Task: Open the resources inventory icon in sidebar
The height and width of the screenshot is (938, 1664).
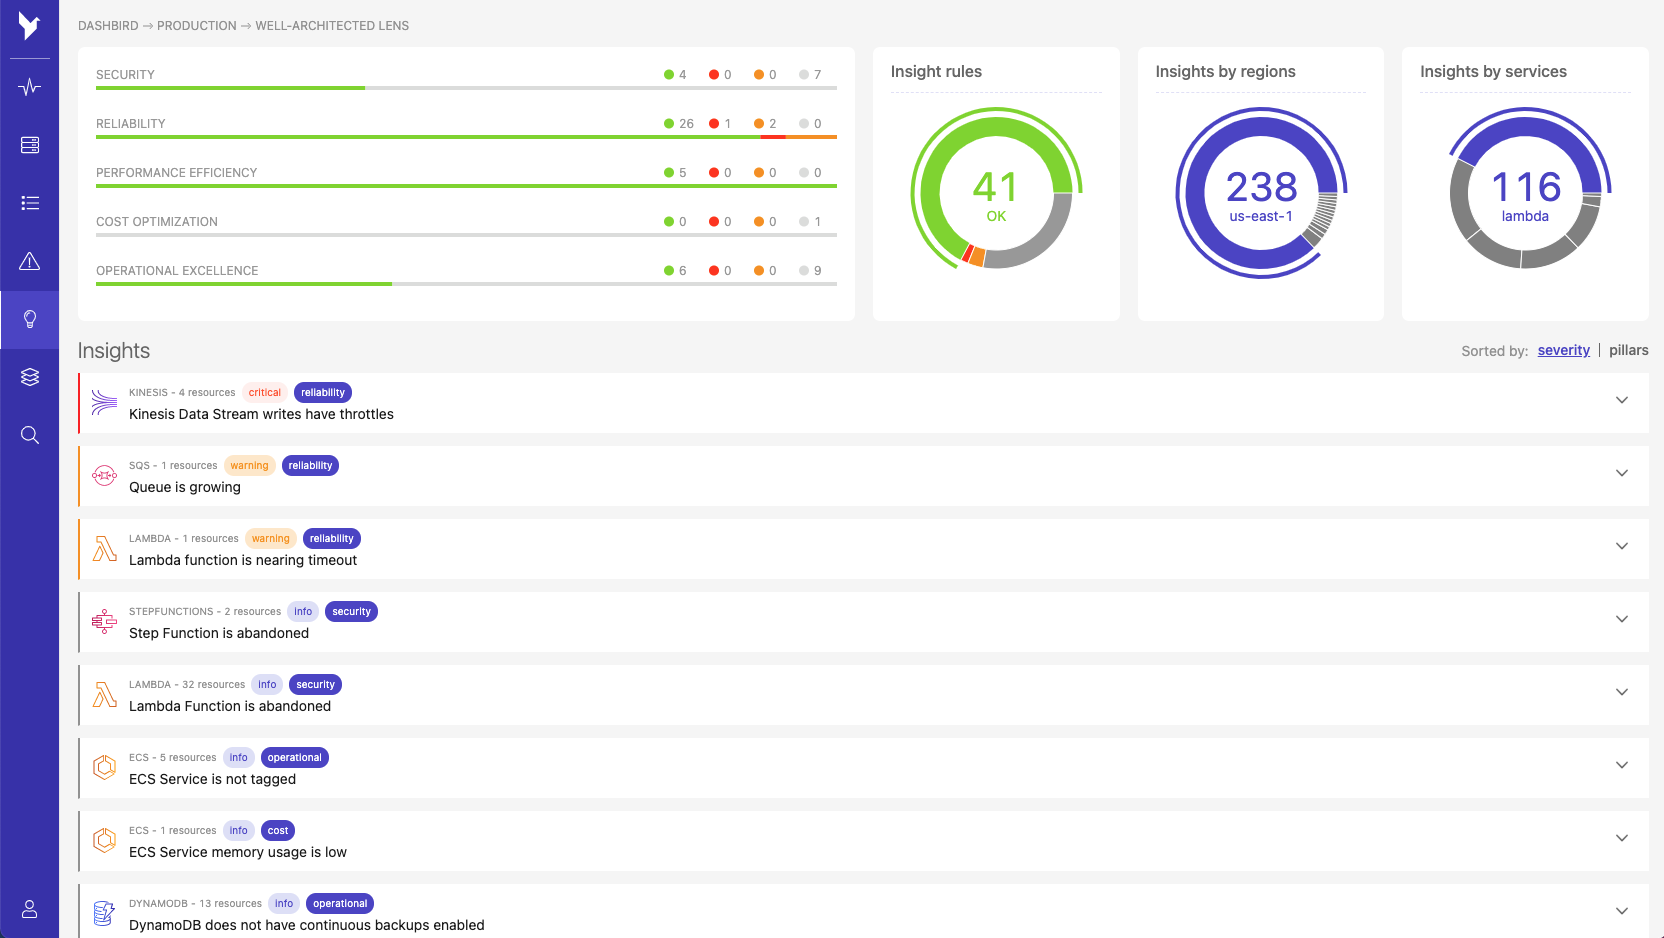Action: pyautogui.click(x=30, y=145)
